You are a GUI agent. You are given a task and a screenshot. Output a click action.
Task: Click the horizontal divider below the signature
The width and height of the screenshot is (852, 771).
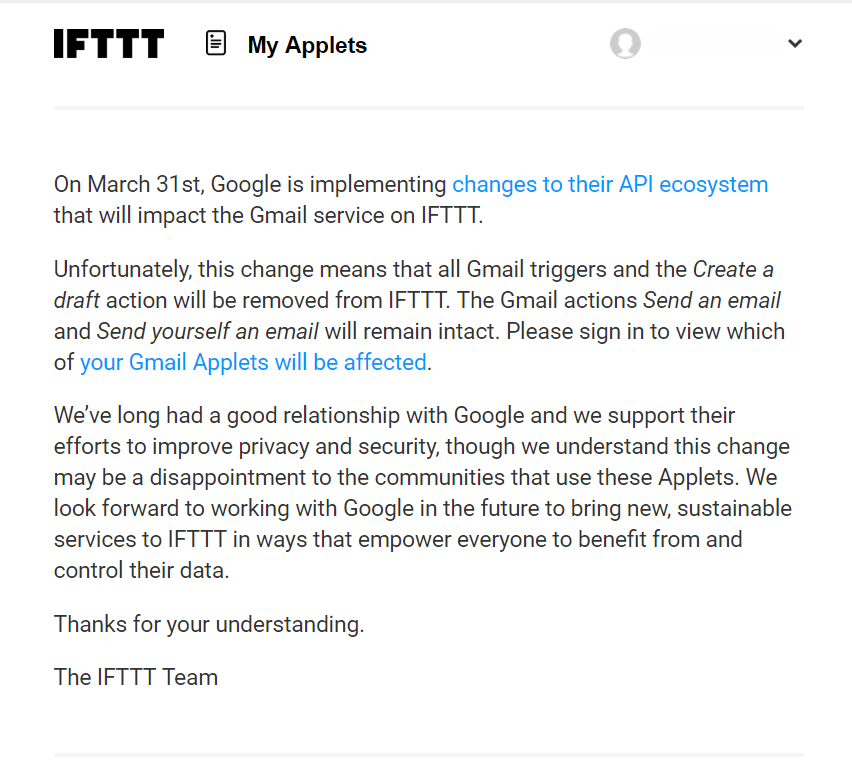coord(429,755)
